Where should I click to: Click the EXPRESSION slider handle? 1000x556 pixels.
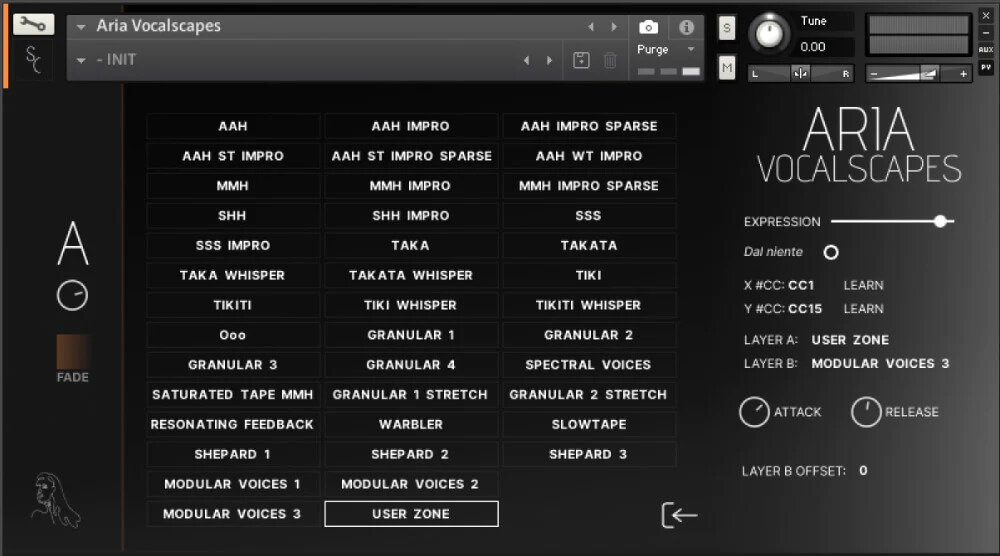click(x=940, y=221)
